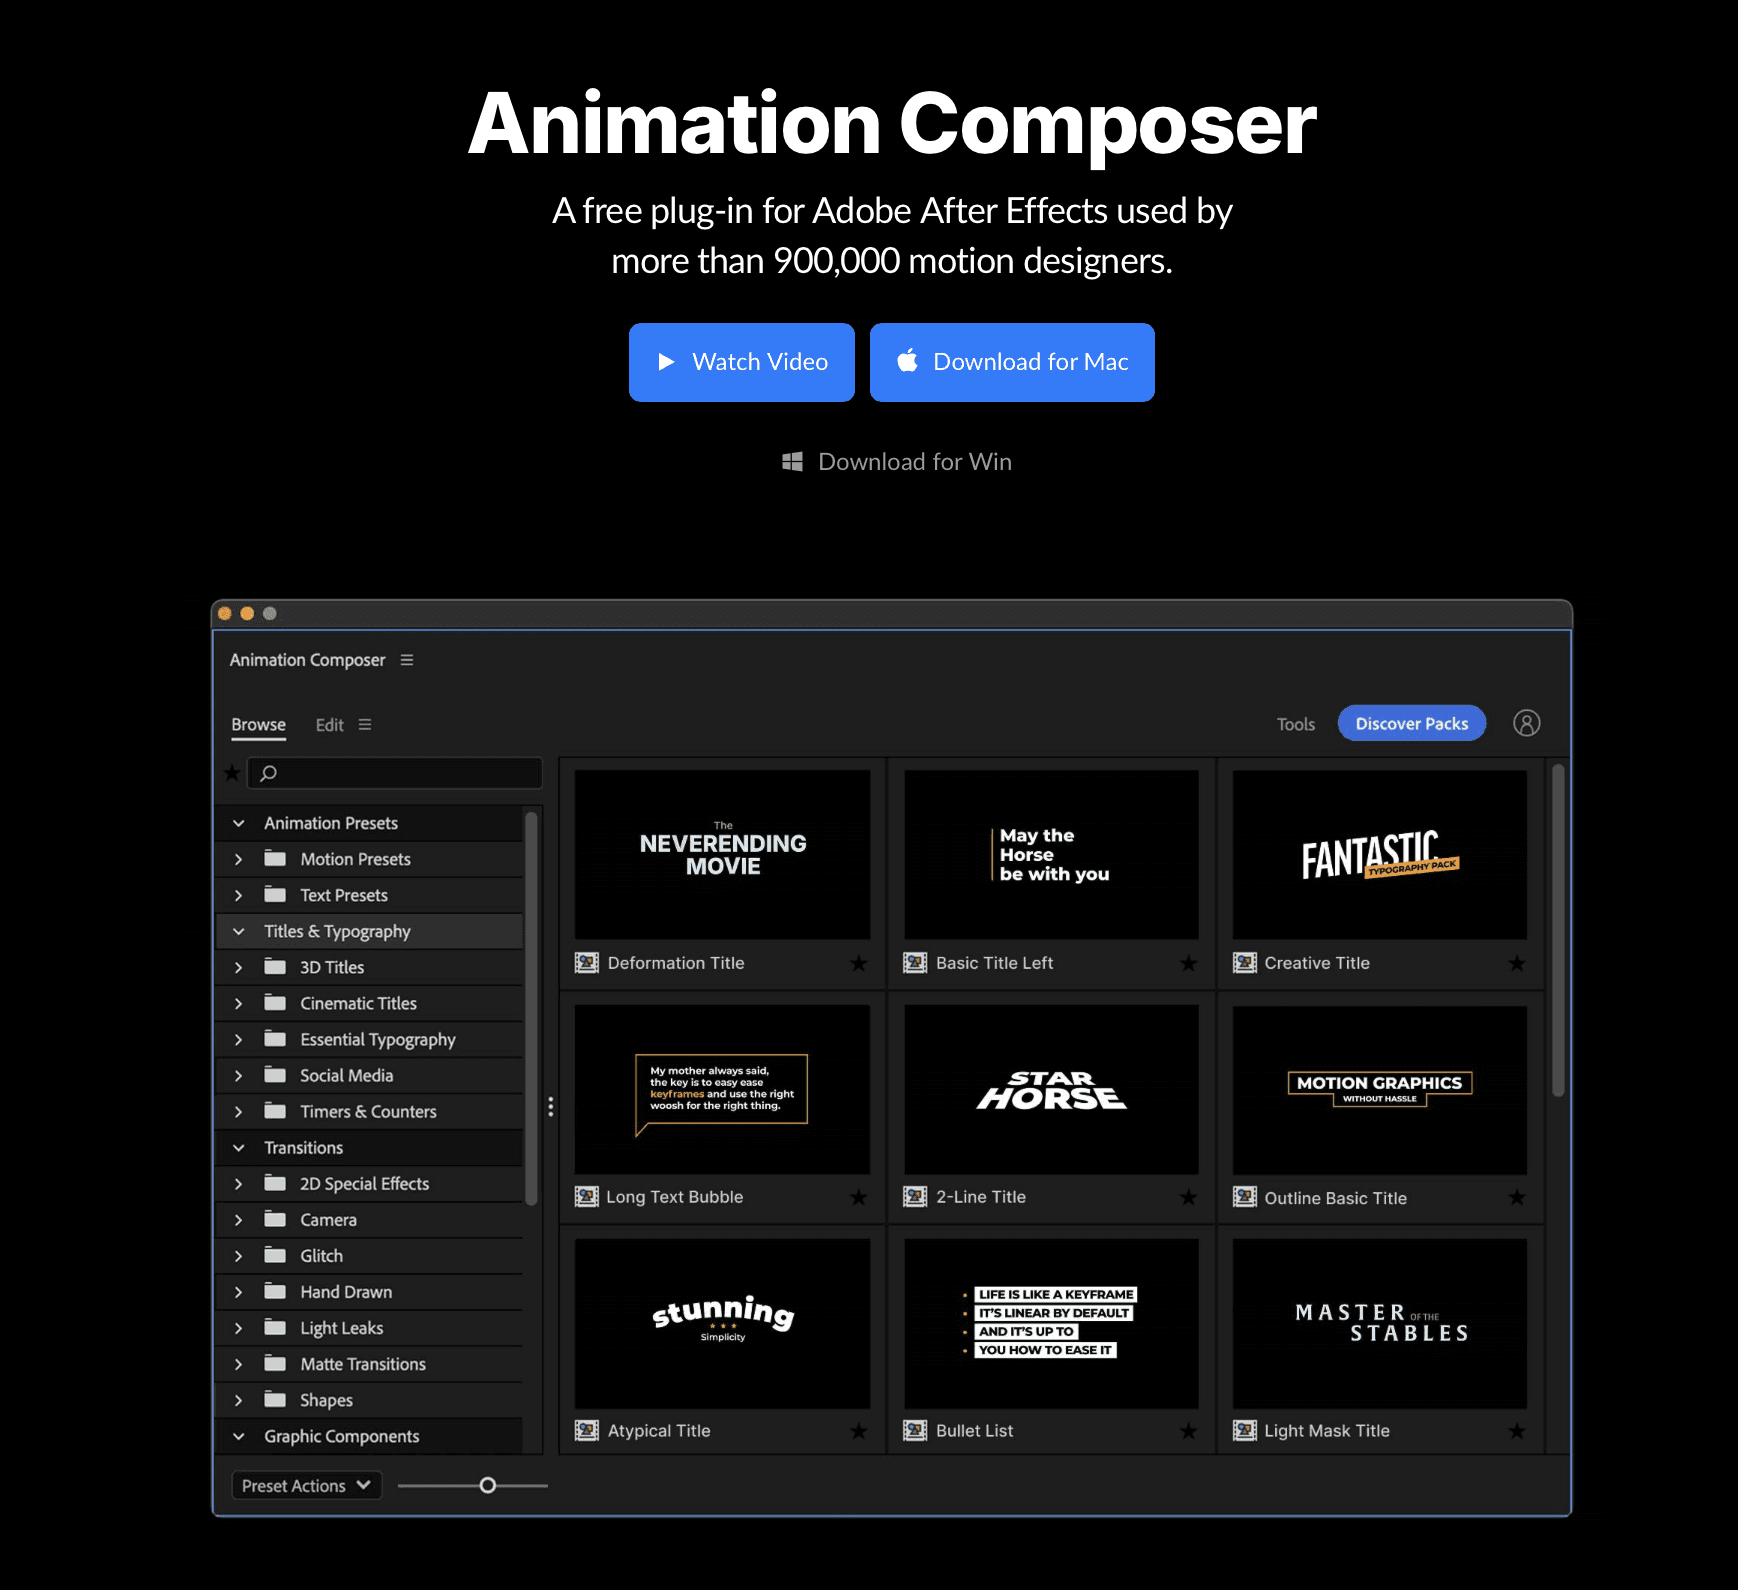
Task: Click the Matte Transitions folder icon
Action: [275, 1362]
